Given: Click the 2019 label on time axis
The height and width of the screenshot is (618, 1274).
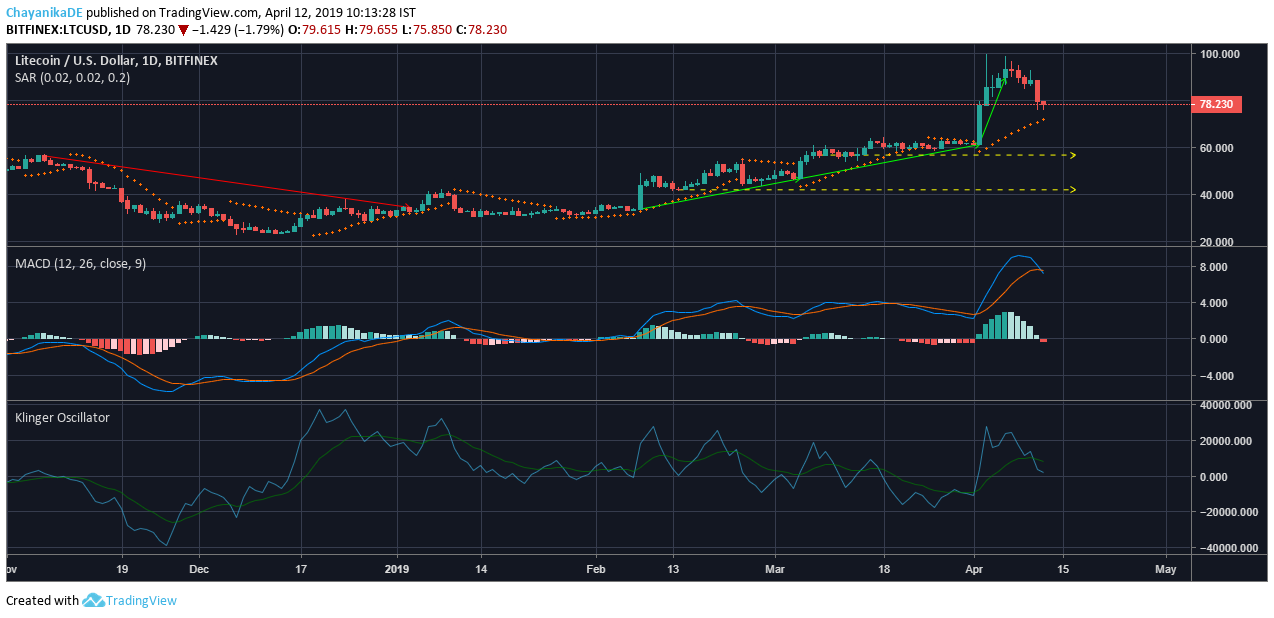Looking at the screenshot, I should coord(398,569).
